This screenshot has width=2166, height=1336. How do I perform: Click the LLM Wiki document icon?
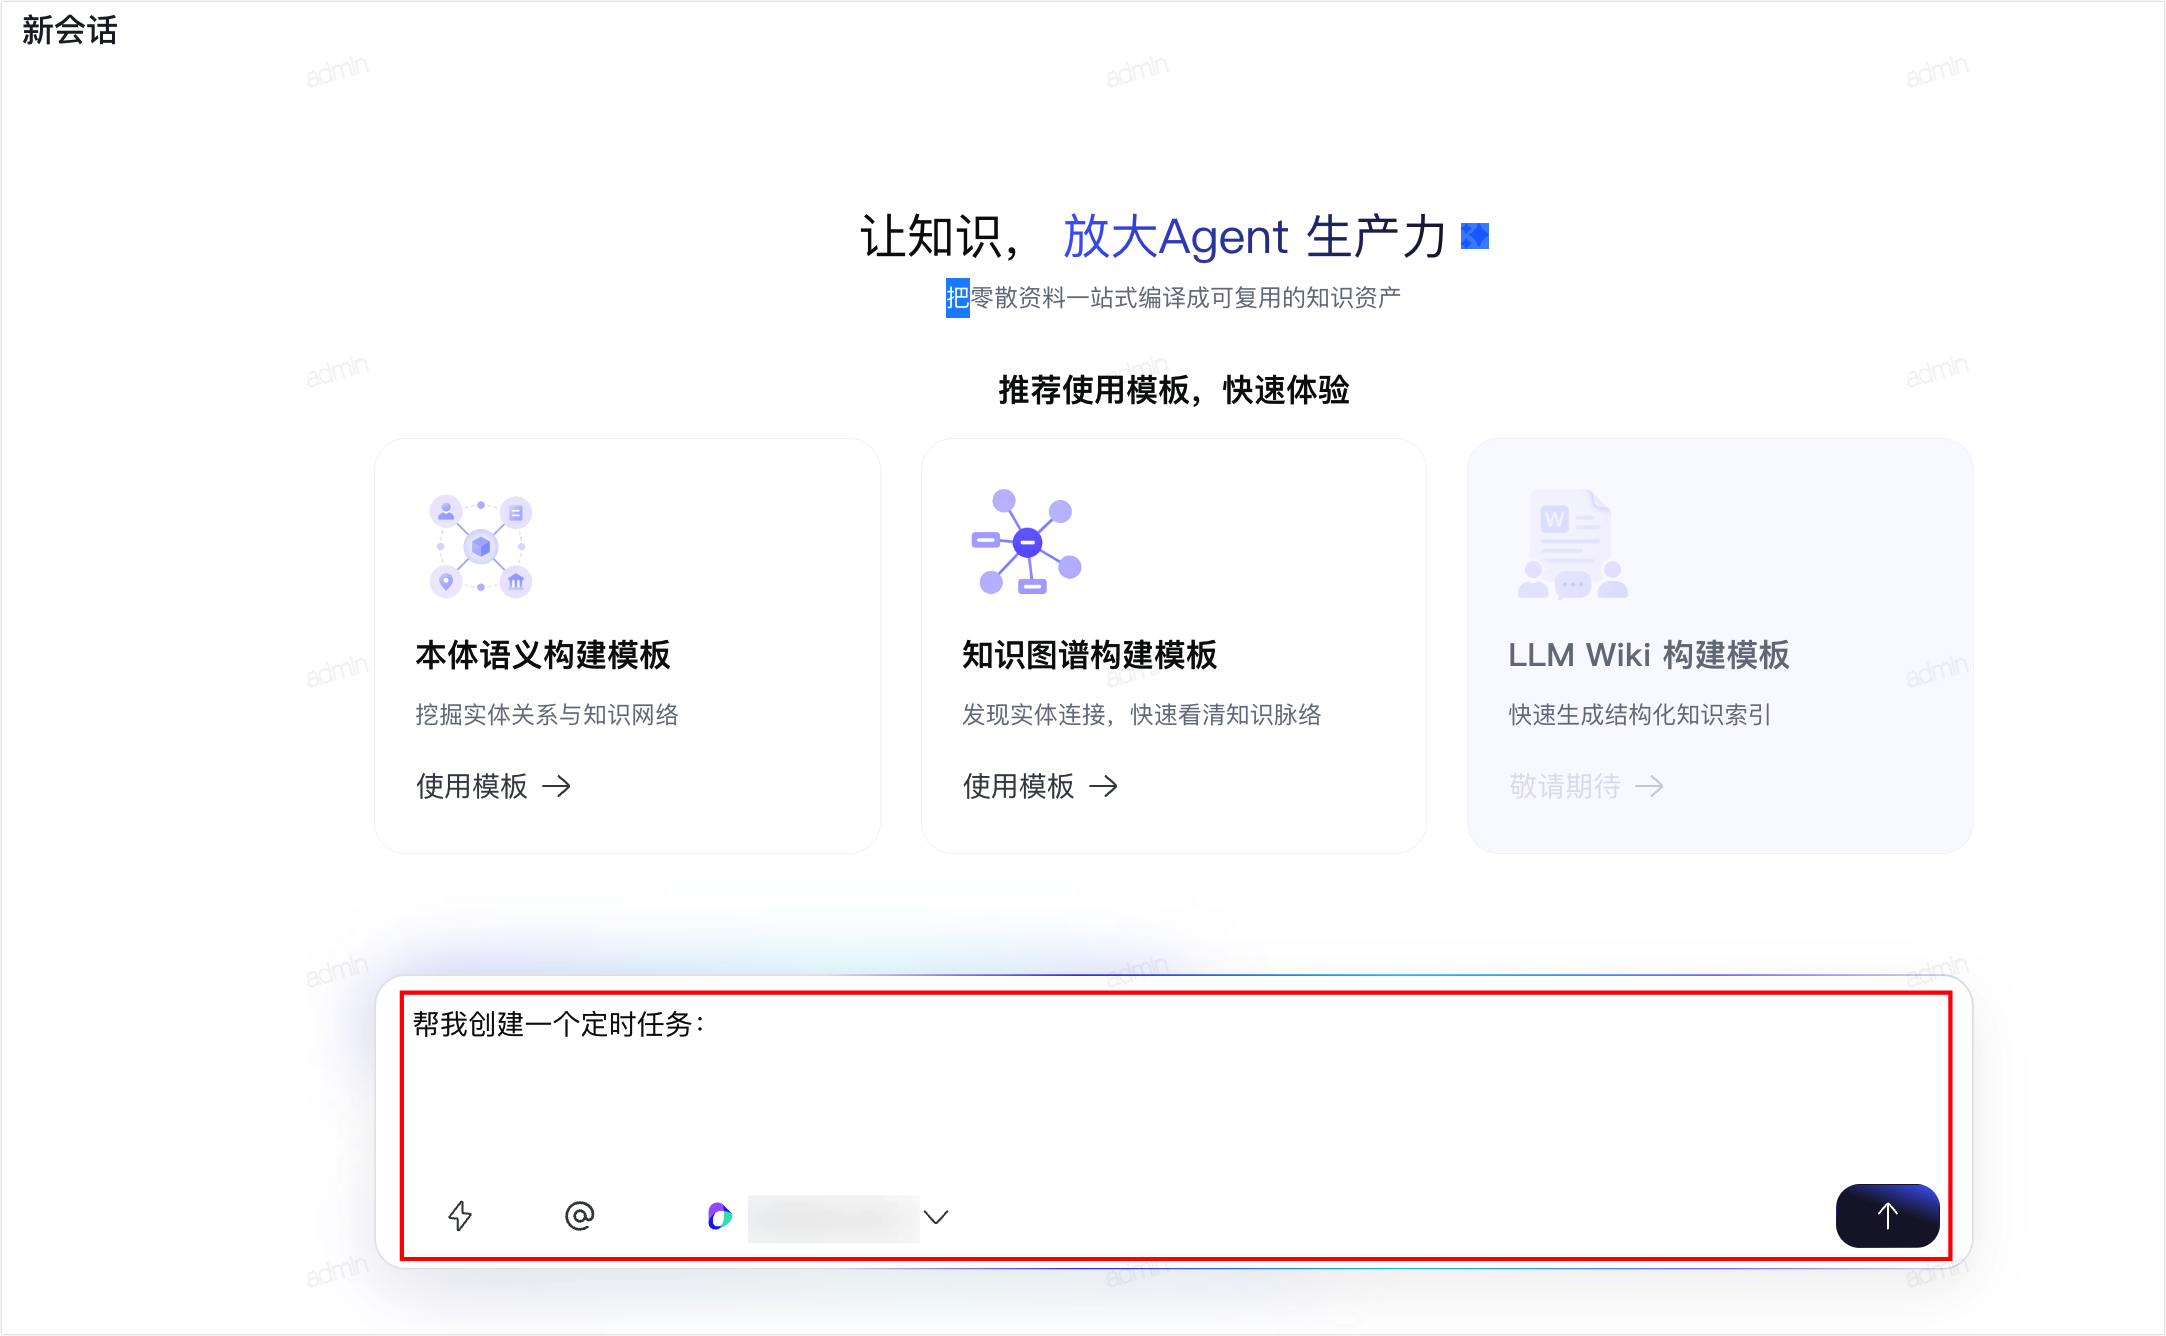click(1572, 544)
